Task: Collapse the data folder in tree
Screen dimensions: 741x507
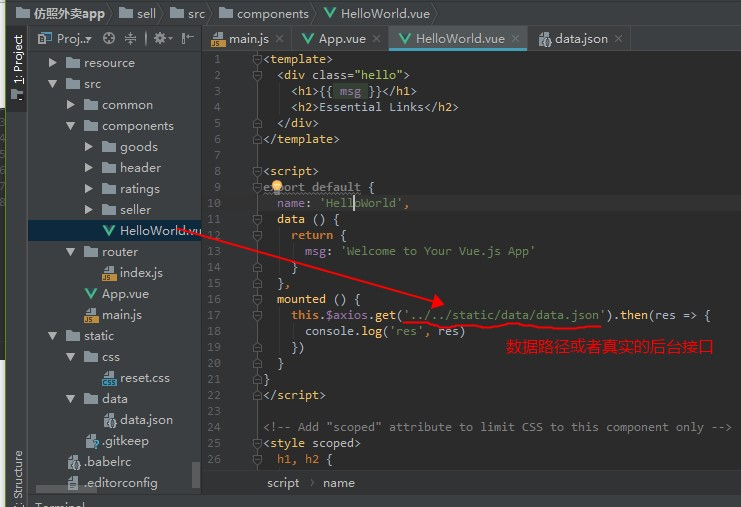Action: [x=70, y=399]
